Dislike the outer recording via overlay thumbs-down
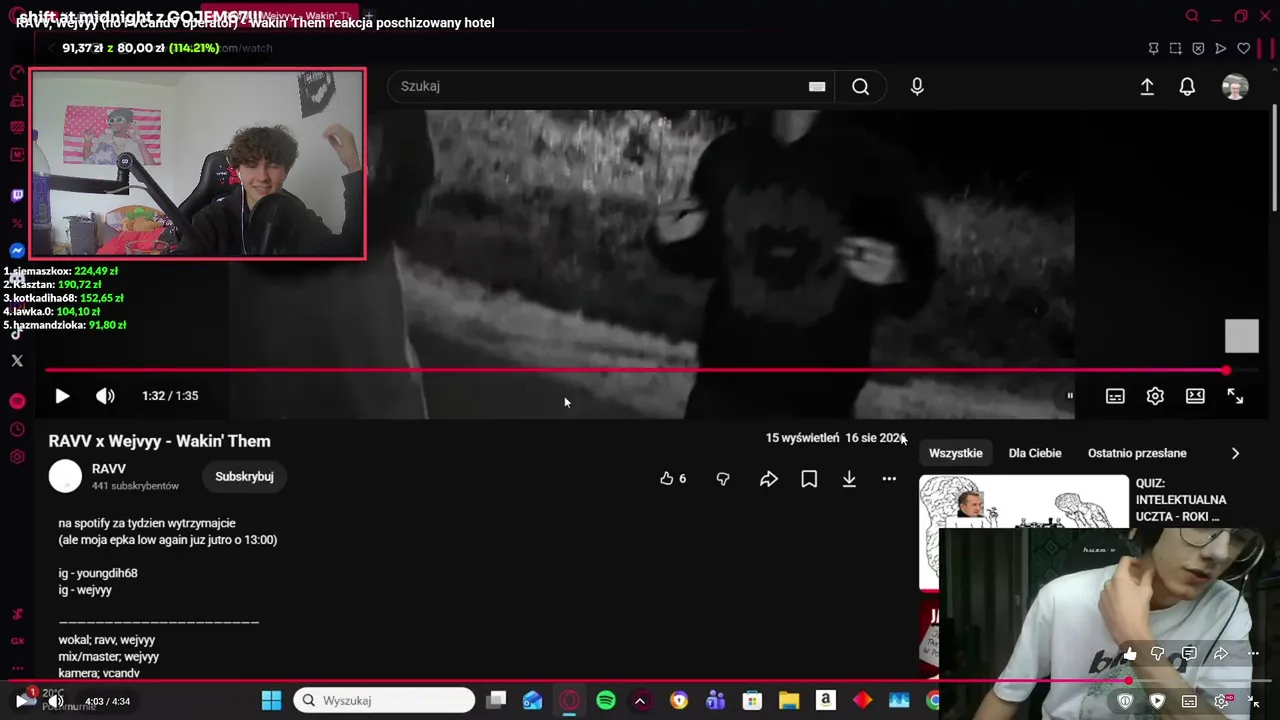Image resolution: width=1280 pixels, height=720 pixels. 1158,654
